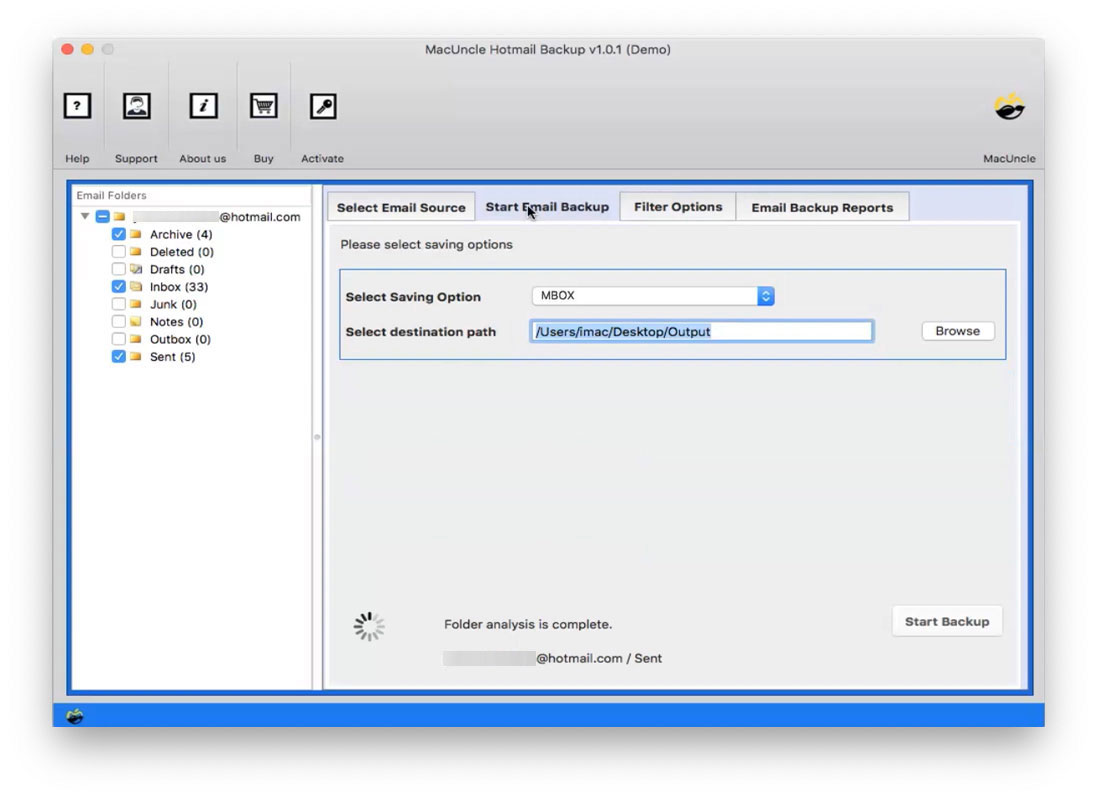Click the Archive folder icon
1096x799 pixels.
(x=136, y=234)
